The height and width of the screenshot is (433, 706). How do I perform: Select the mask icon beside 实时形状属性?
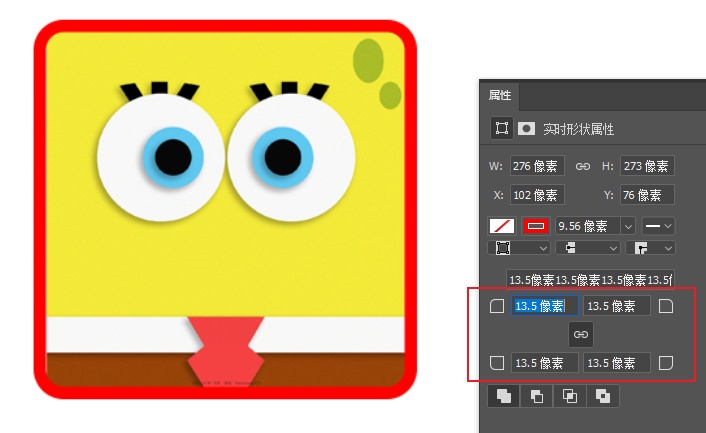coord(526,129)
